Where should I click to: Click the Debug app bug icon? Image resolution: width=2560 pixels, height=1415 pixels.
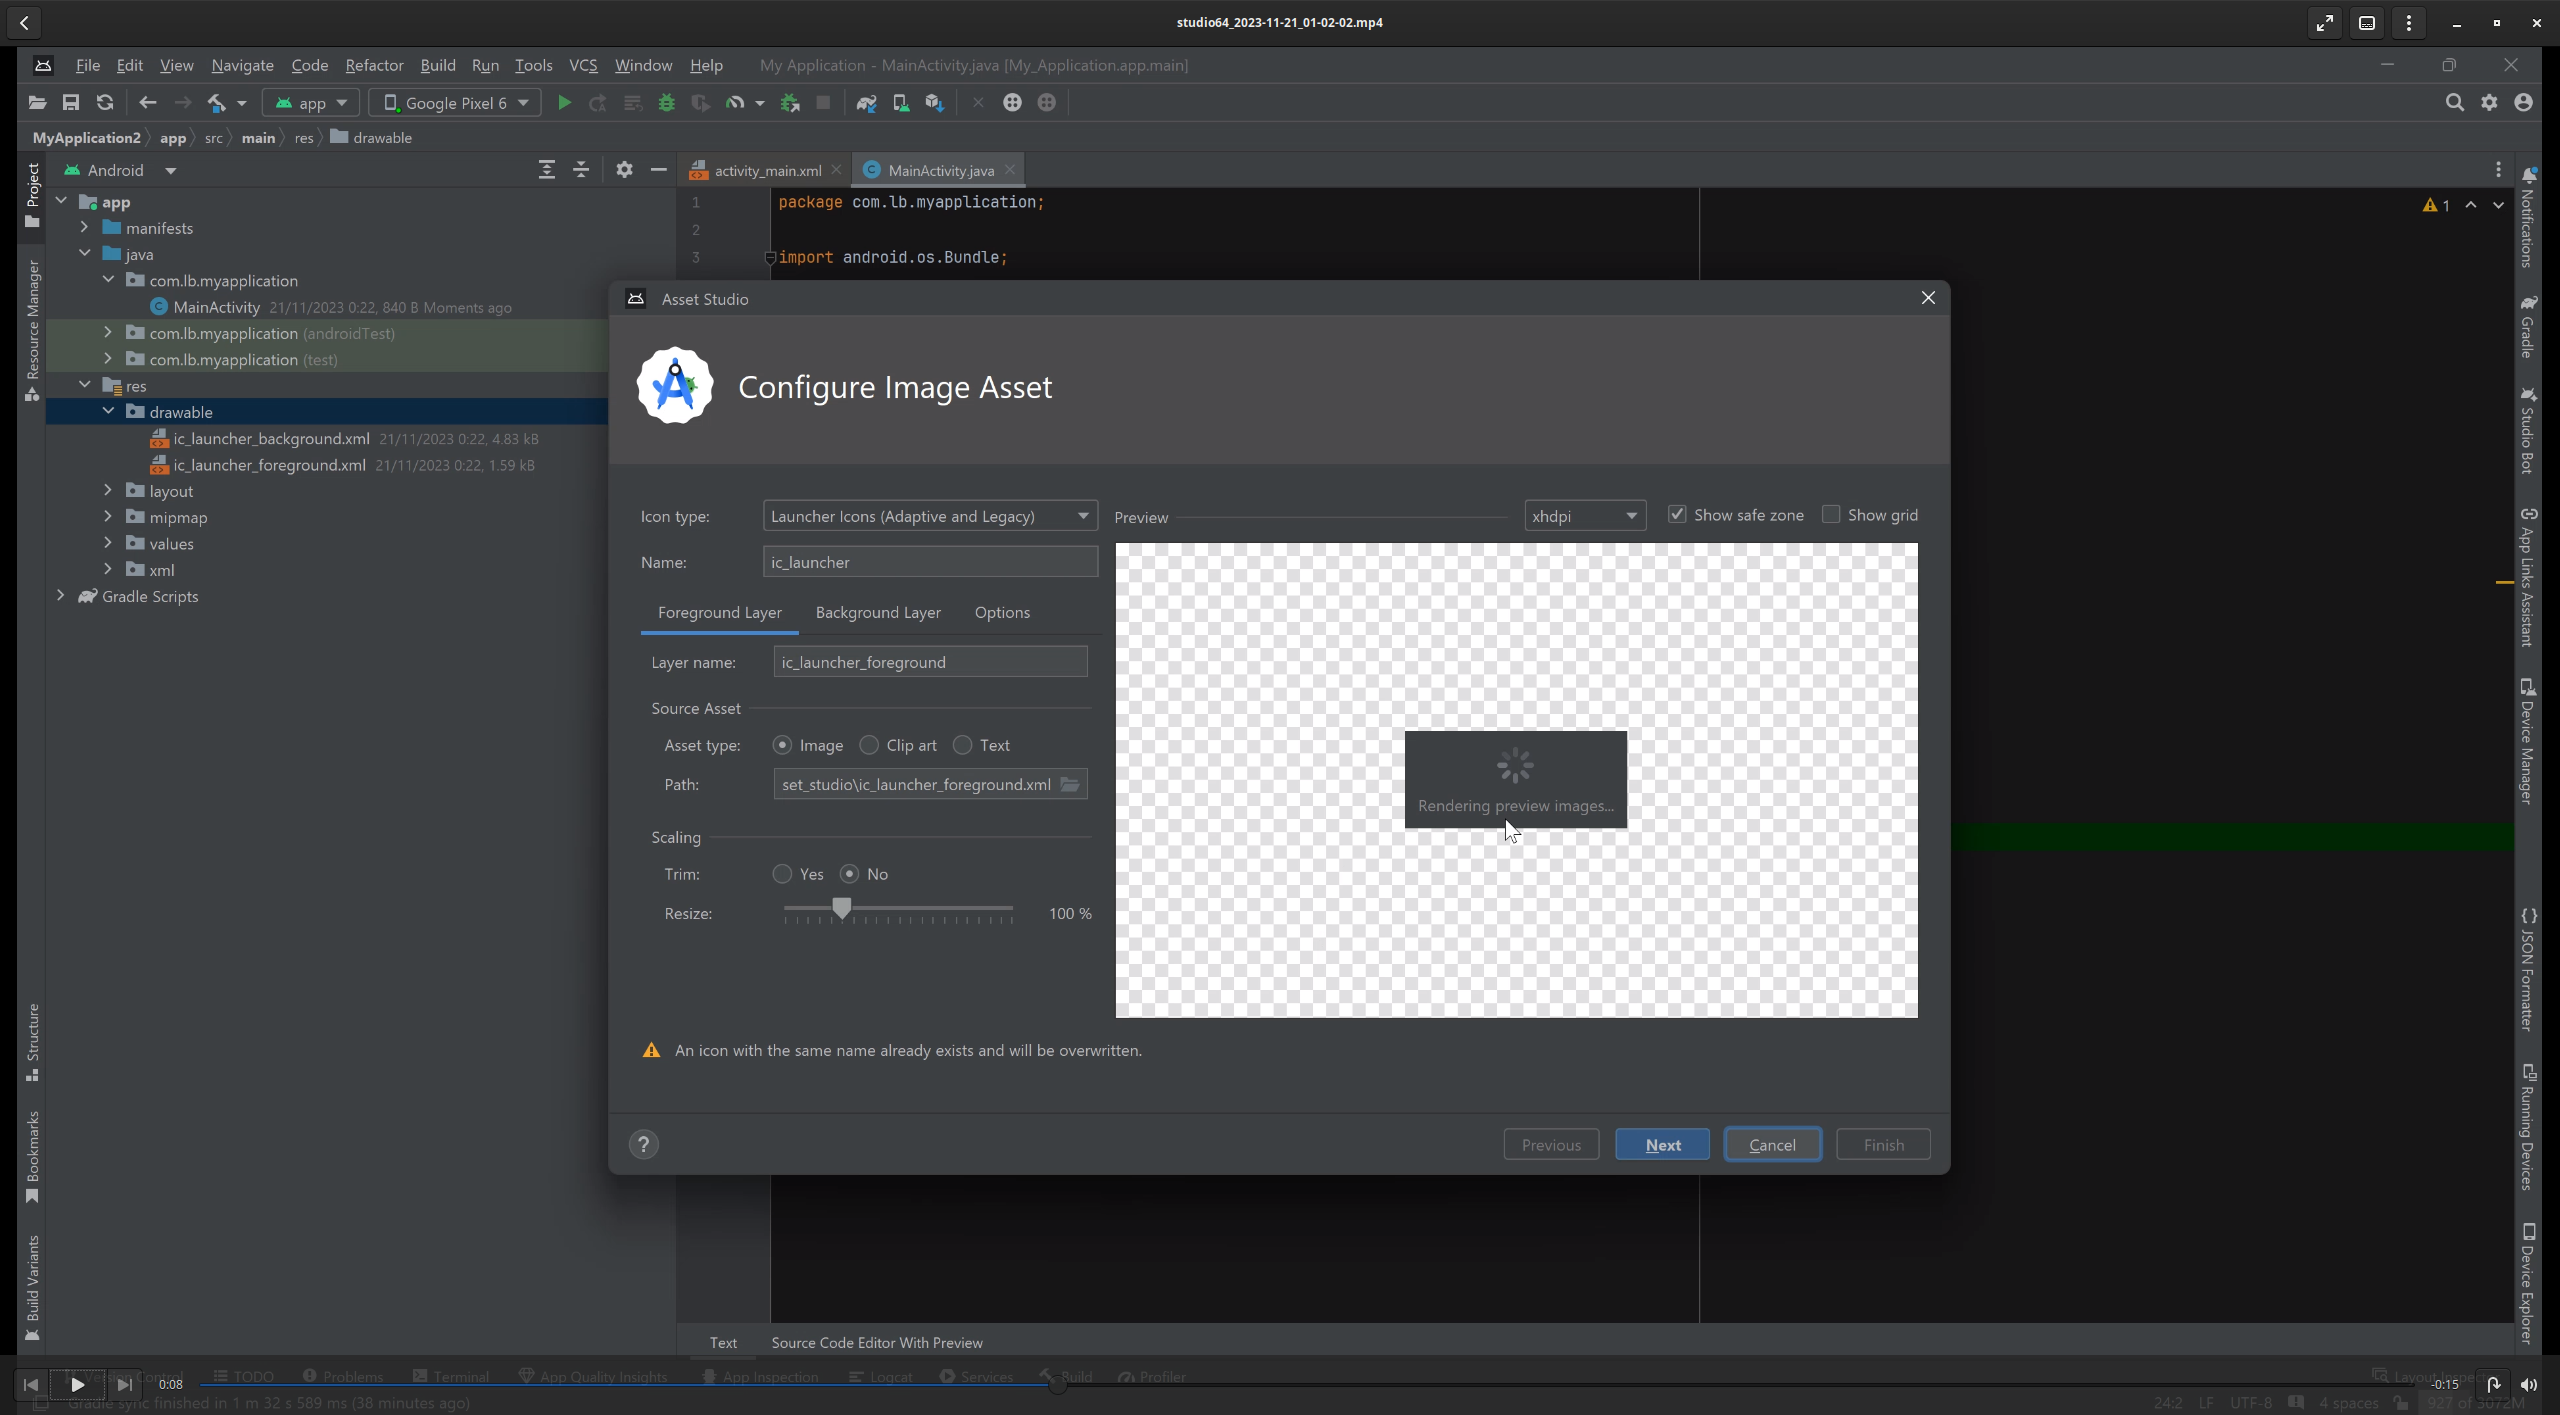point(666,103)
